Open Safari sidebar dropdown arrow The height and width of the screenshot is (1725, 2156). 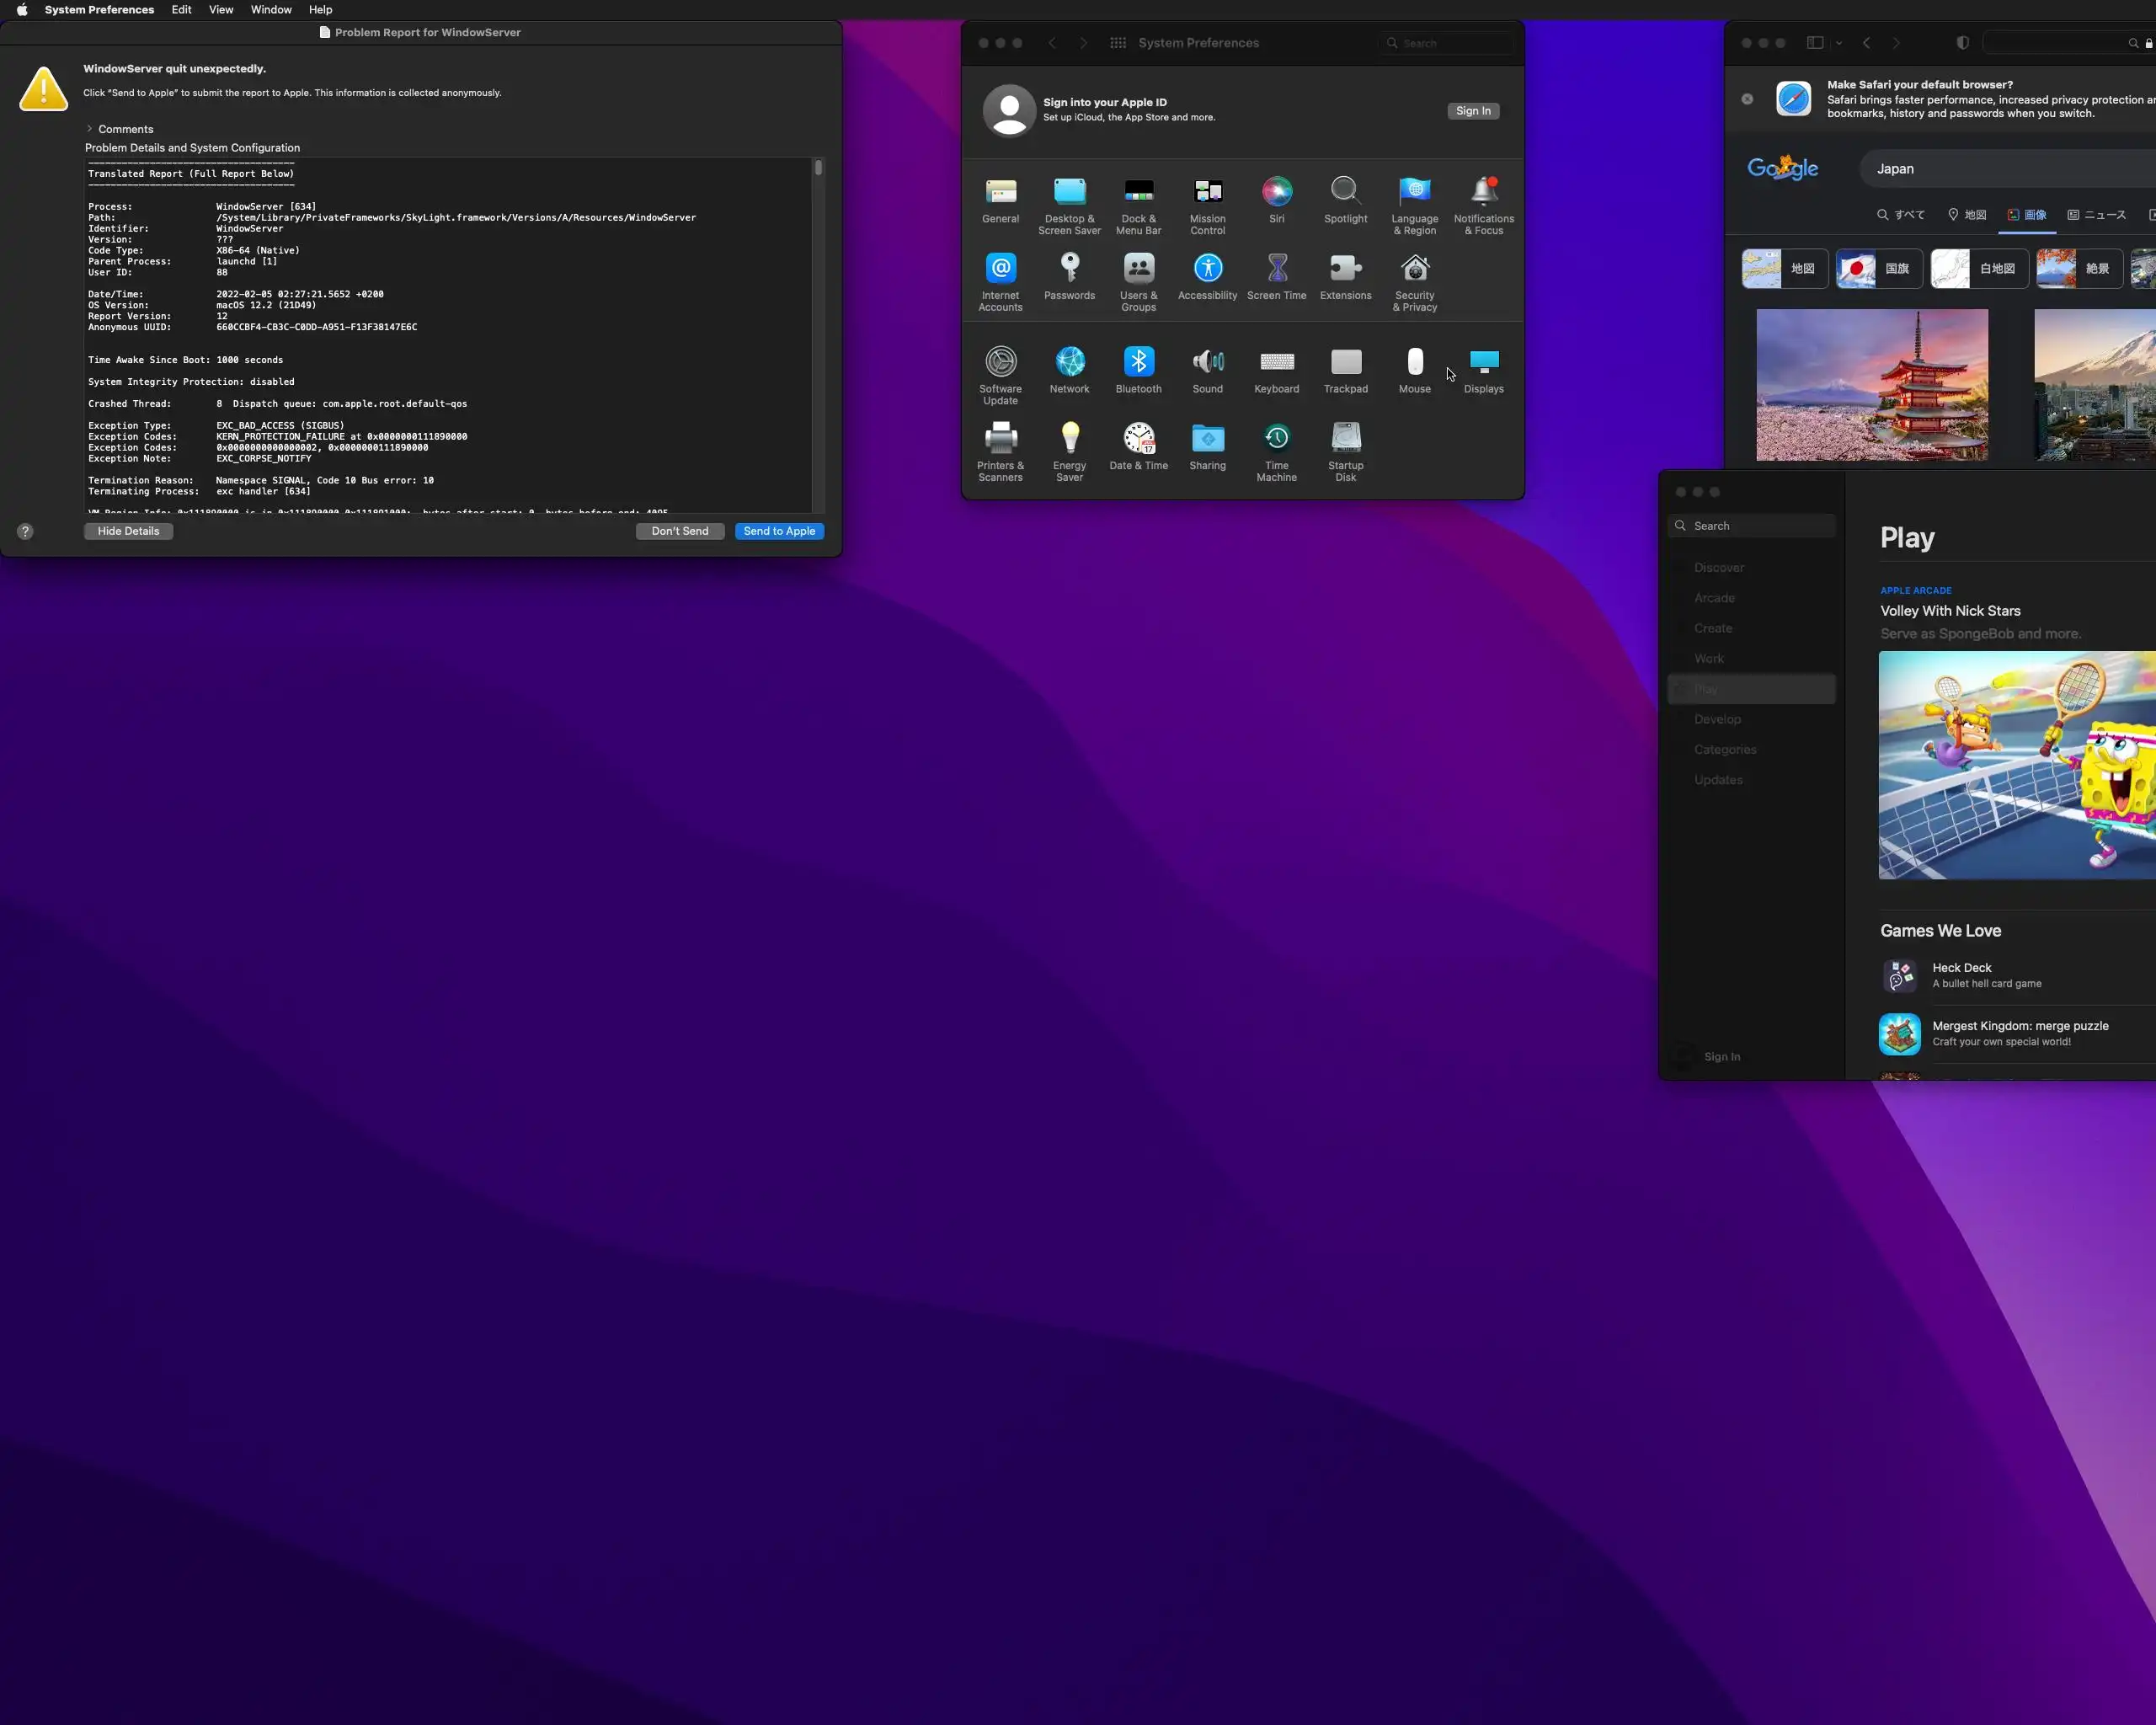[x=1838, y=43]
